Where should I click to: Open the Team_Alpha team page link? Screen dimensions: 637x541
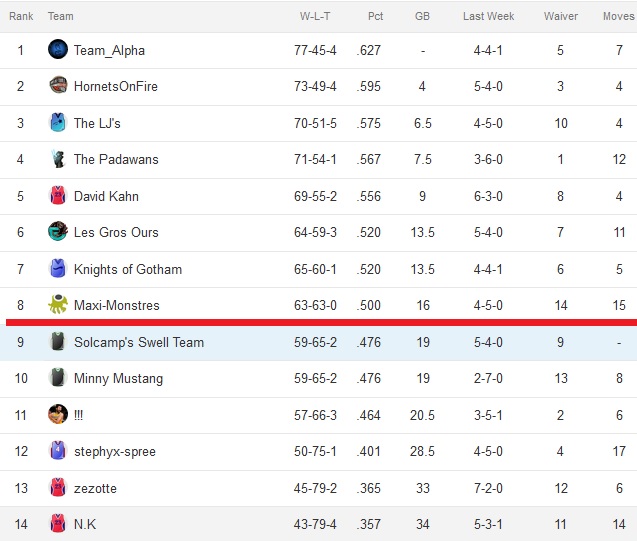tap(109, 50)
